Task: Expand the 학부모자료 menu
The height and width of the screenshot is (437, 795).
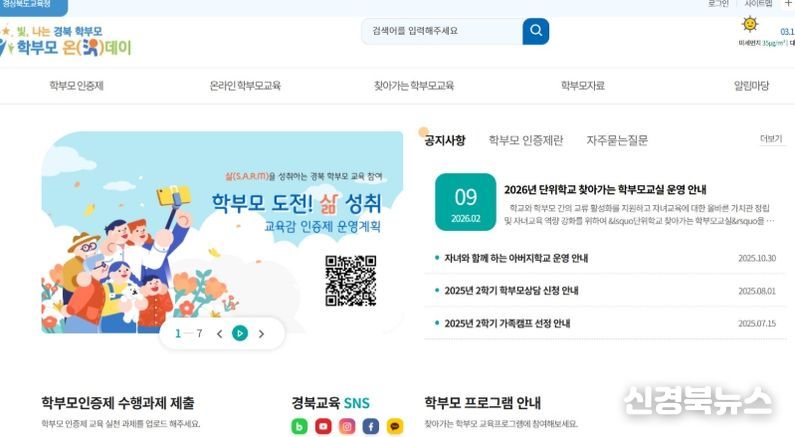Action: pyautogui.click(x=583, y=86)
